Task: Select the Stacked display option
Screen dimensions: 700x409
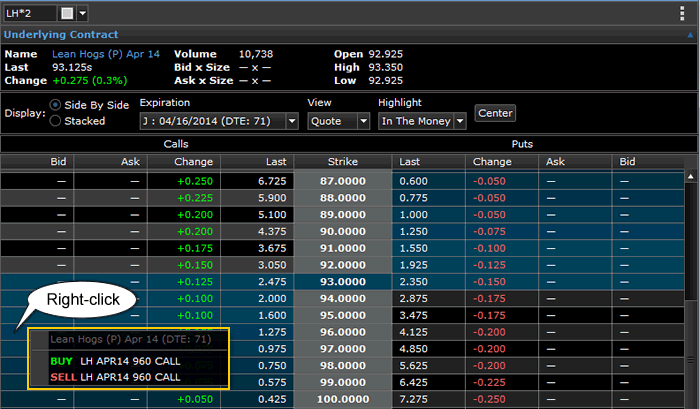Action: pos(55,121)
